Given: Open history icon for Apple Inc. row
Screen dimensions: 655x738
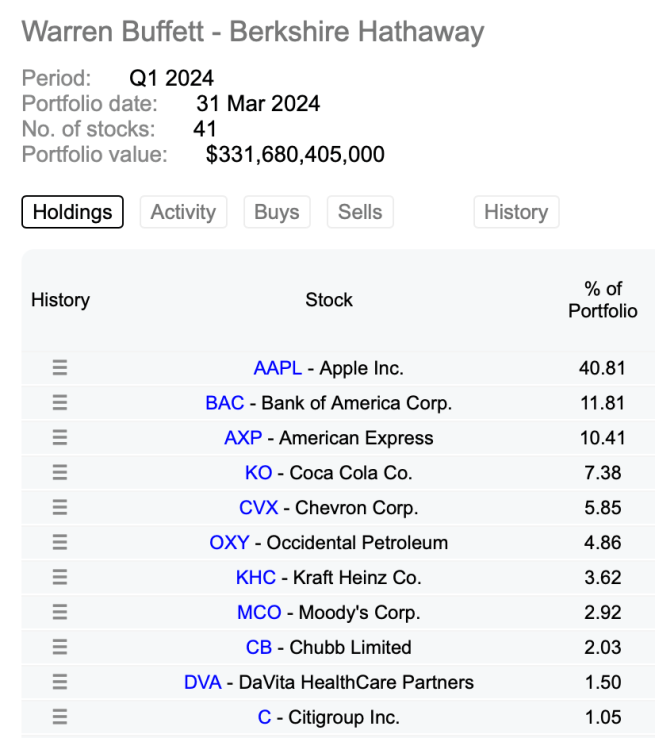Looking at the screenshot, I should tap(60, 368).
